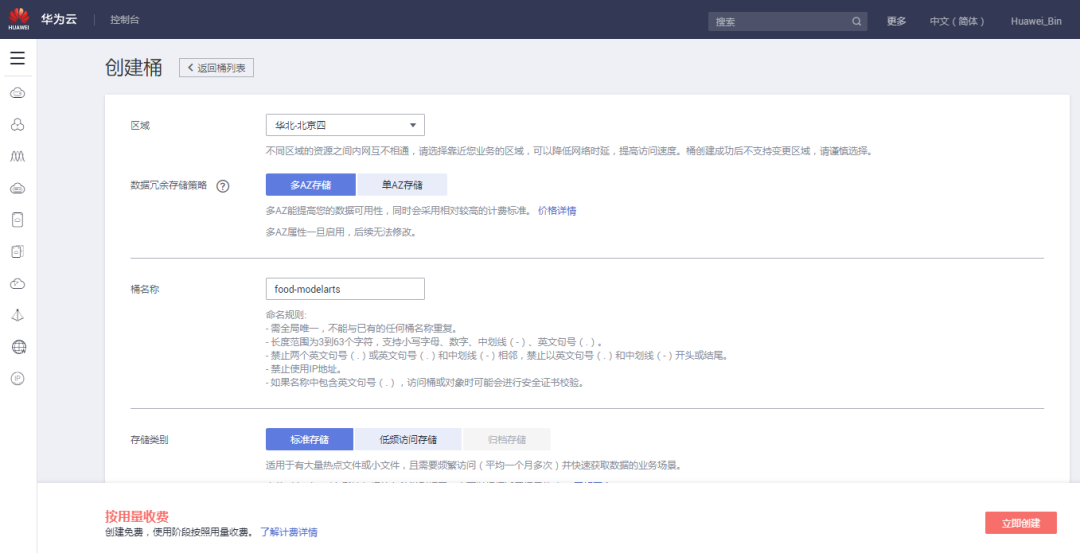Click the cloud server icon below hamburger menu
Screen dimensions: 1080x553
[x=18, y=93]
